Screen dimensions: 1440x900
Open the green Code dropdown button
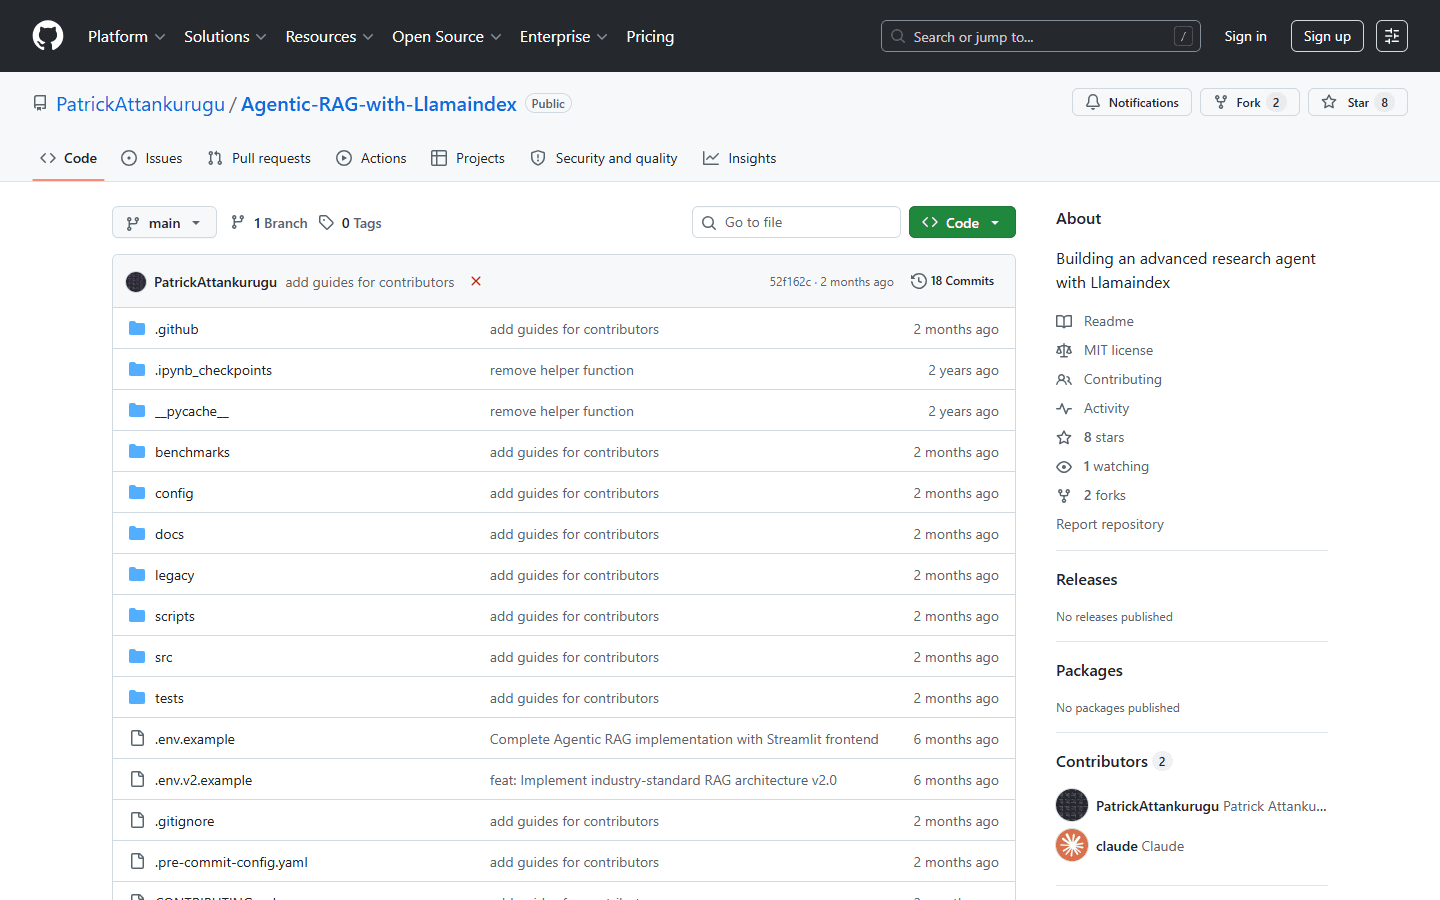(962, 222)
